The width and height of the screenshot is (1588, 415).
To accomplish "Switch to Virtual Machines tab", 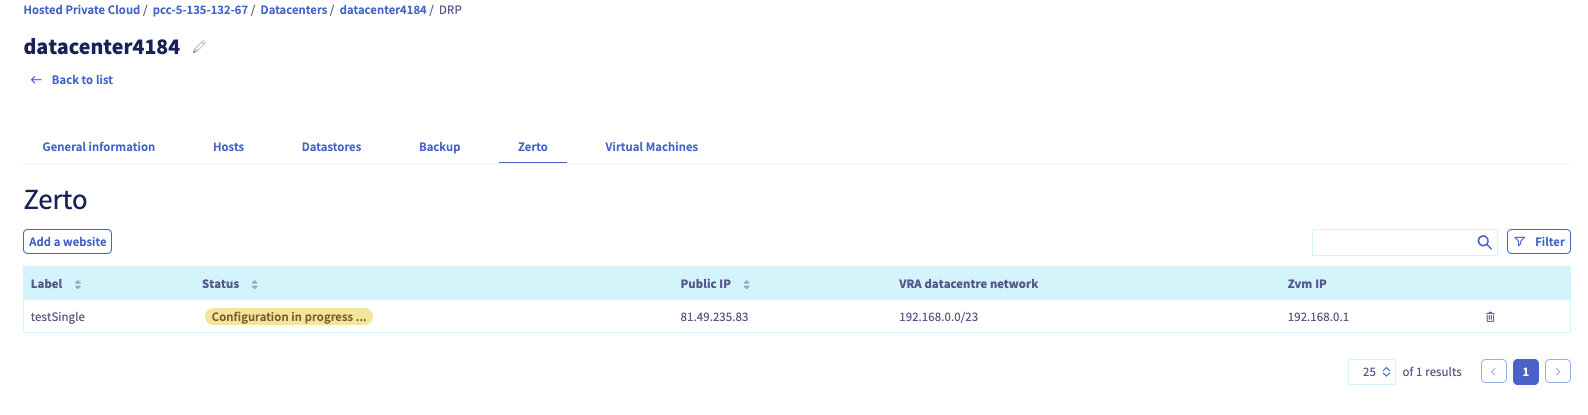I will [x=652, y=147].
